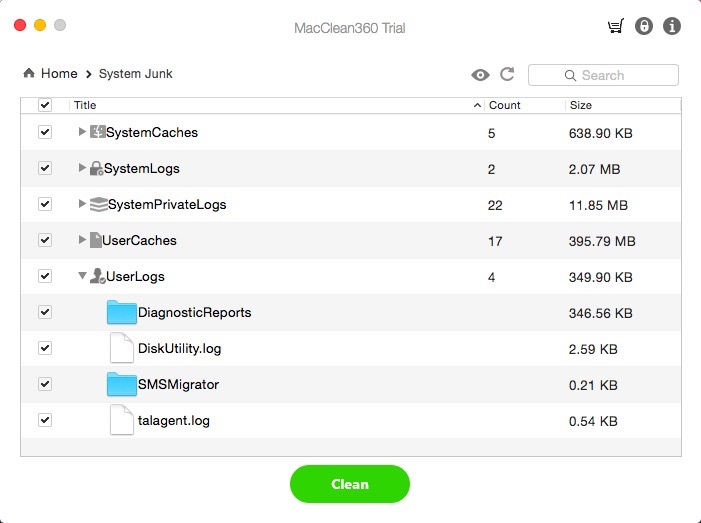The height and width of the screenshot is (523, 701).
Task: Click the SystemLogs lock icon
Action: (x=97, y=168)
